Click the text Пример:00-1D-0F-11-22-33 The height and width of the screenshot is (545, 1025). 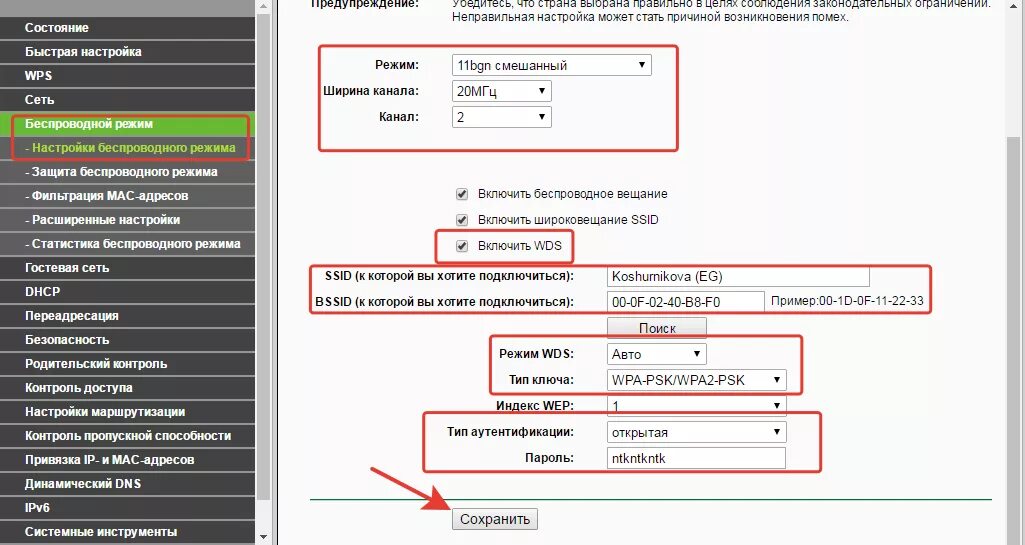tap(847, 301)
